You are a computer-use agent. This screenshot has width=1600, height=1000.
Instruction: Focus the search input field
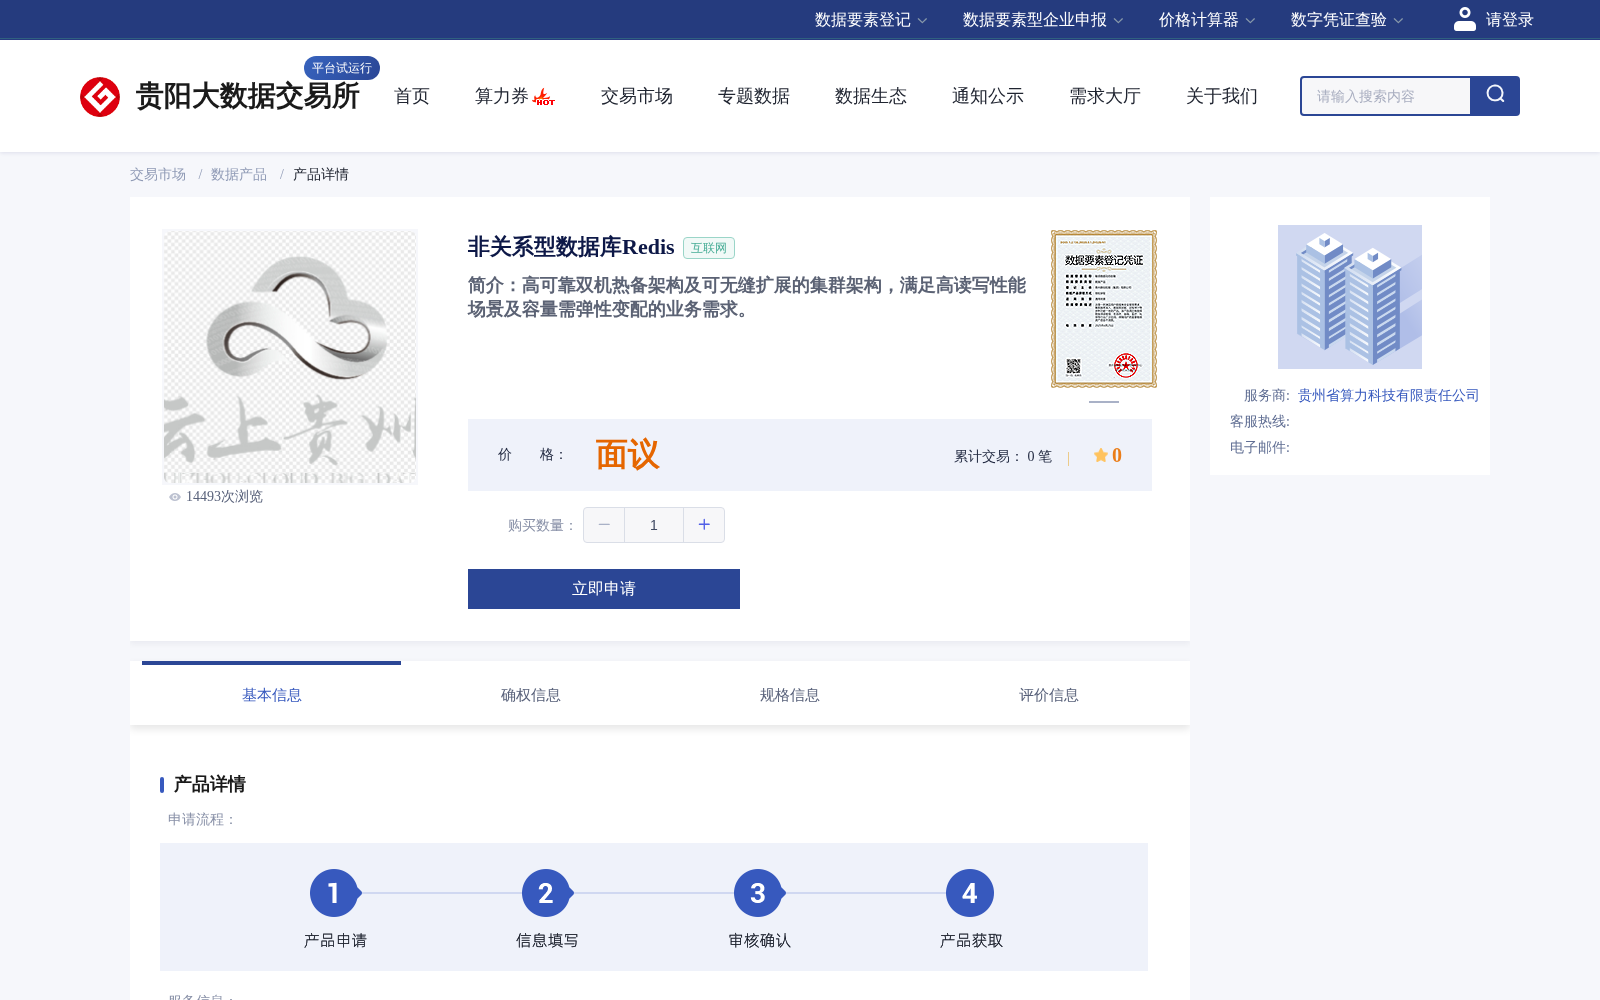(x=1386, y=96)
